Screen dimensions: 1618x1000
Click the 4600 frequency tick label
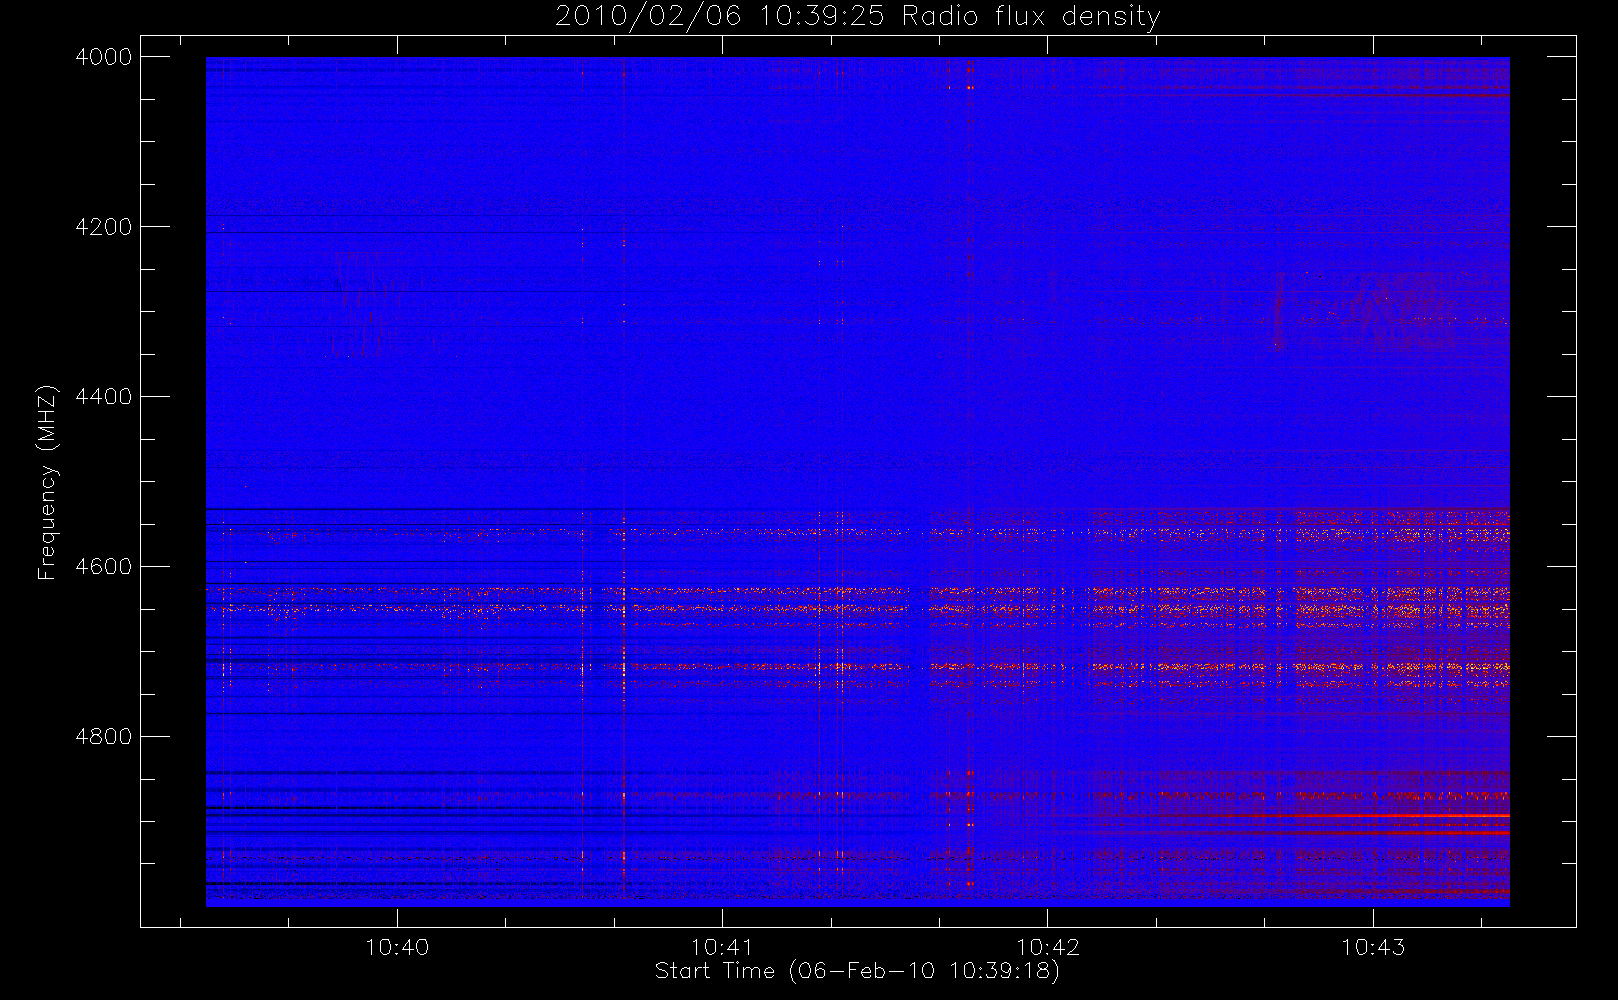pos(104,567)
